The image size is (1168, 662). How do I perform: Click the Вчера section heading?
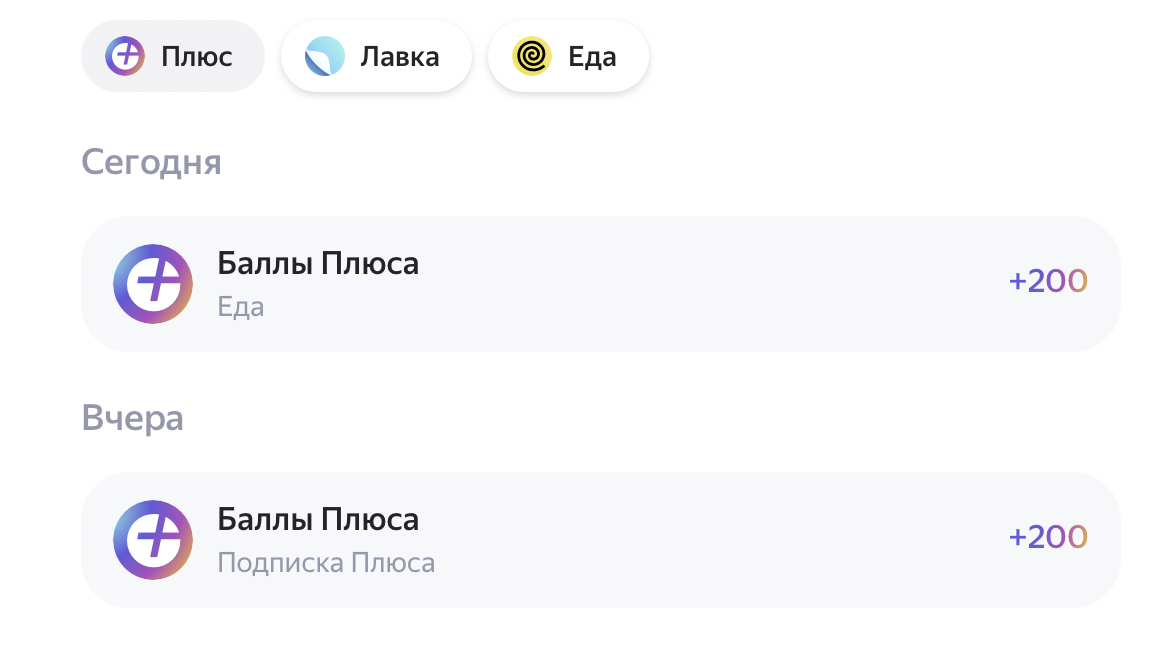point(133,418)
